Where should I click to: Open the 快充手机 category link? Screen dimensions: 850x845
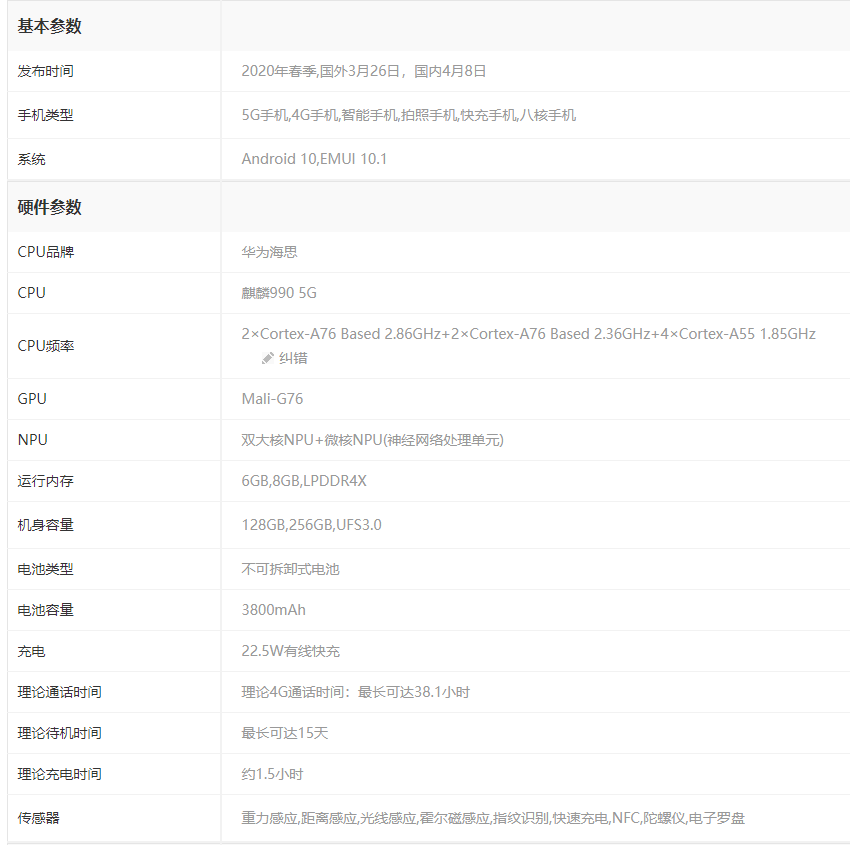(488, 115)
